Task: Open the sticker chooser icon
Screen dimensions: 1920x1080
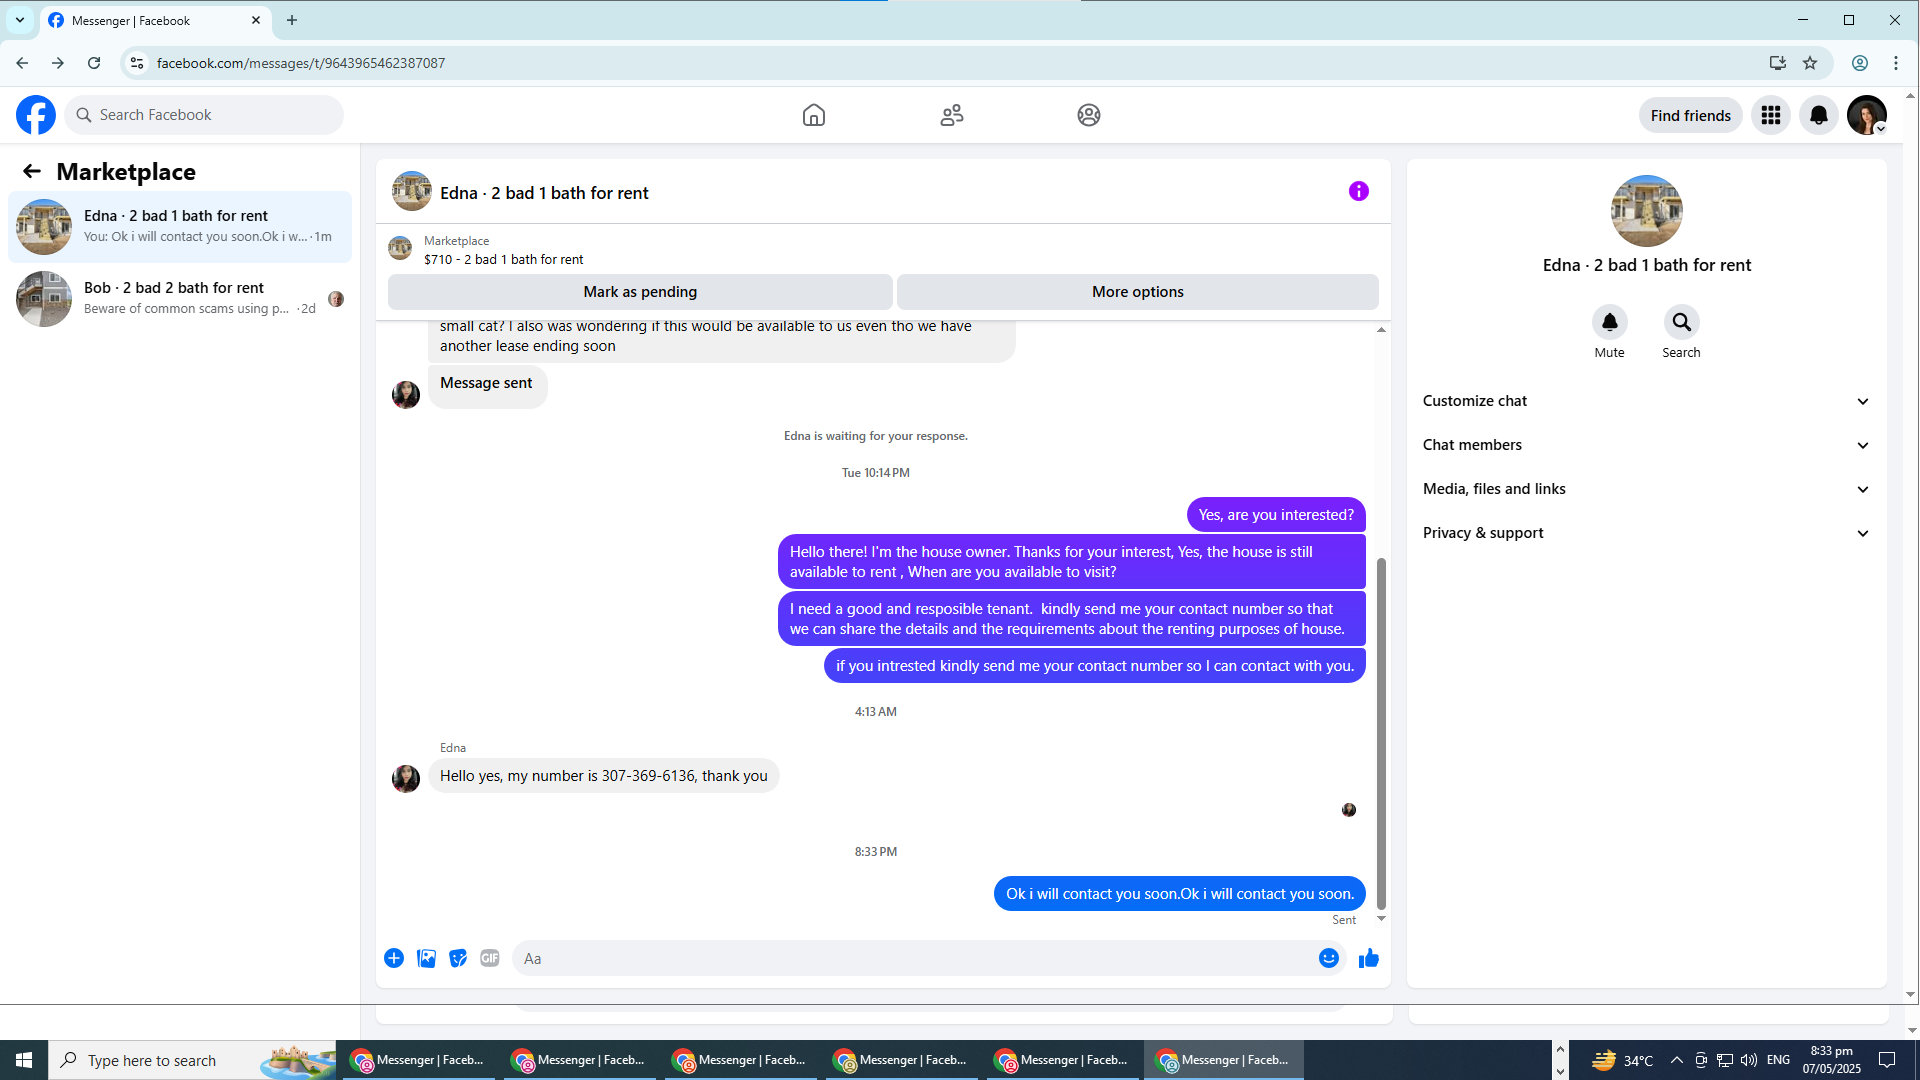Action: pos(458,958)
